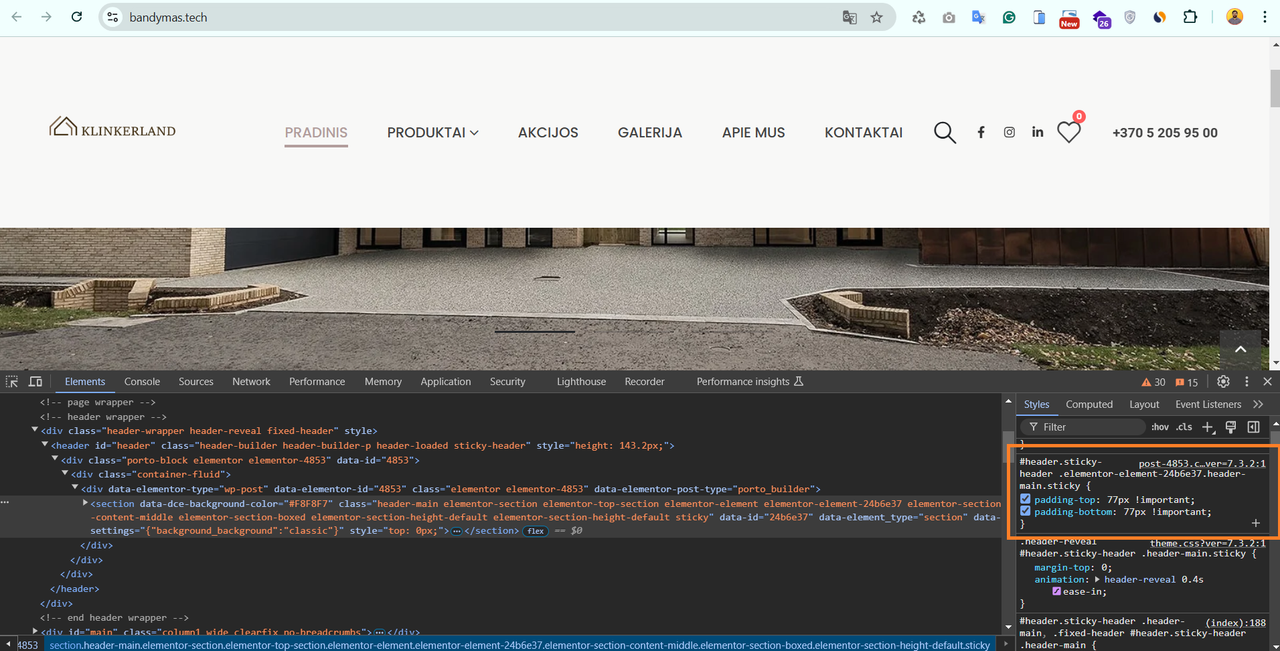Uncheck the padding-bottom declaration checkbox
This screenshot has width=1280, height=651.
[1025, 511]
